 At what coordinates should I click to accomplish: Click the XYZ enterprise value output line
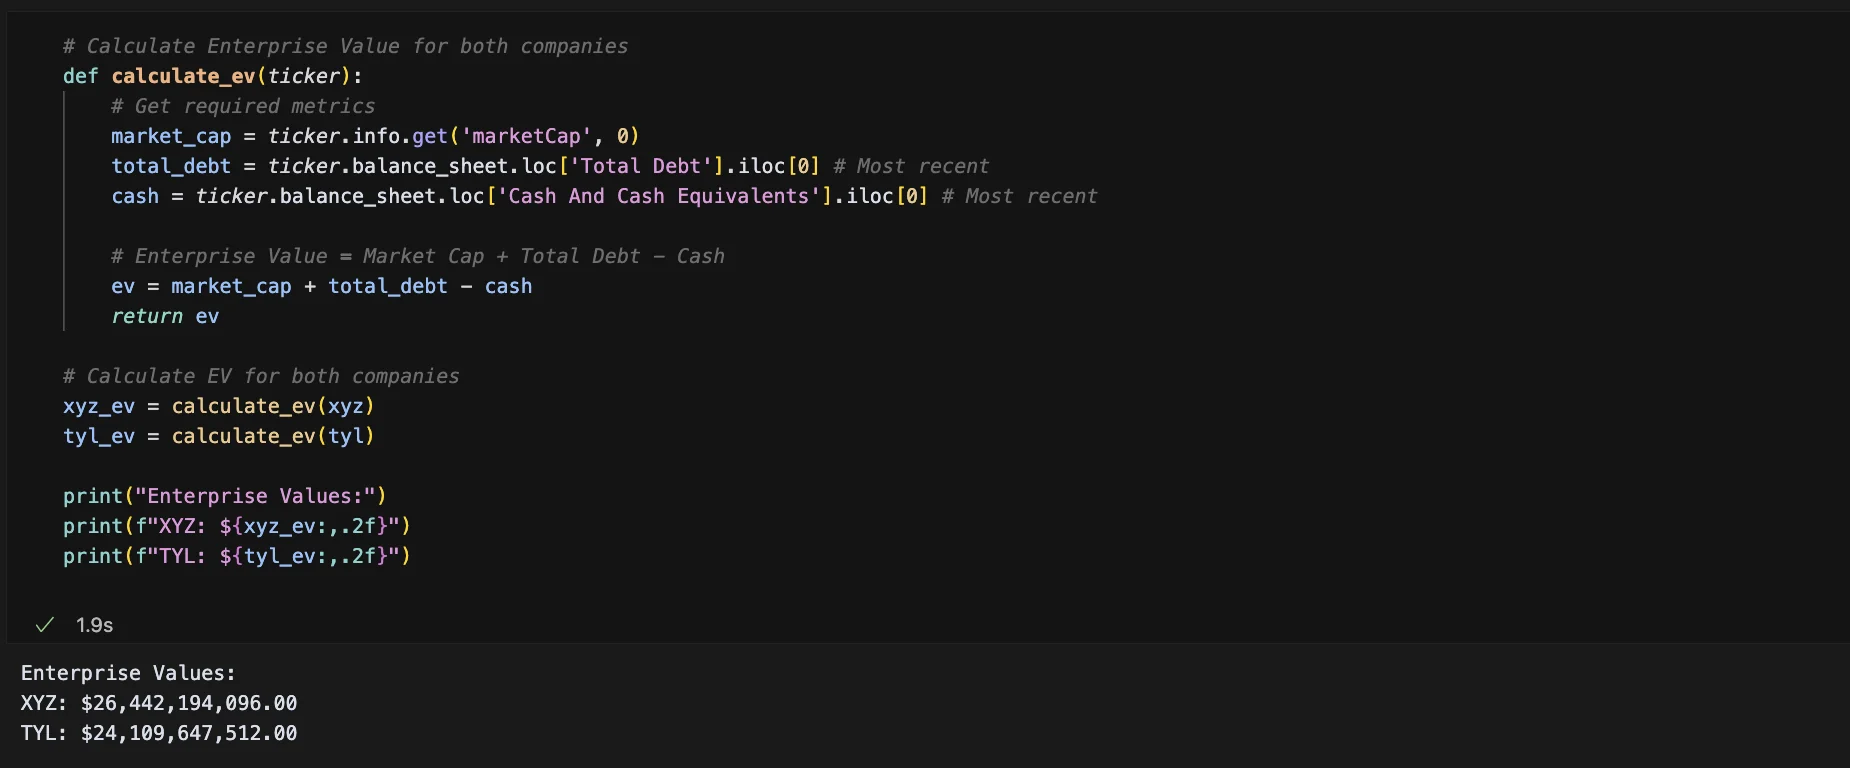click(x=159, y=703)
